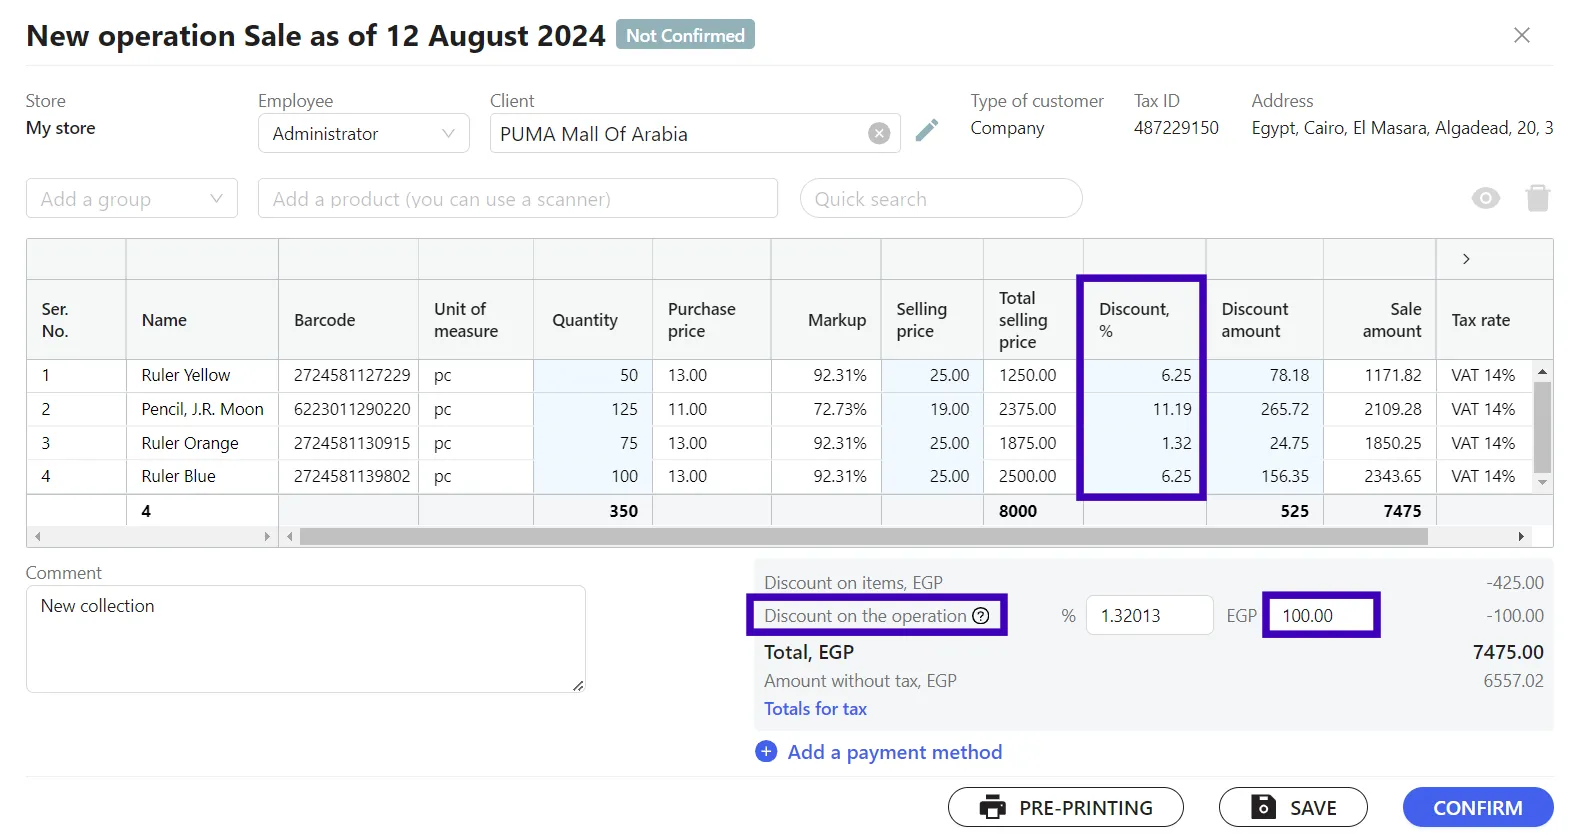Toggle column visibility eye icon
This screenshot has height=835, width=1575.
click(x=1486, y=198)
